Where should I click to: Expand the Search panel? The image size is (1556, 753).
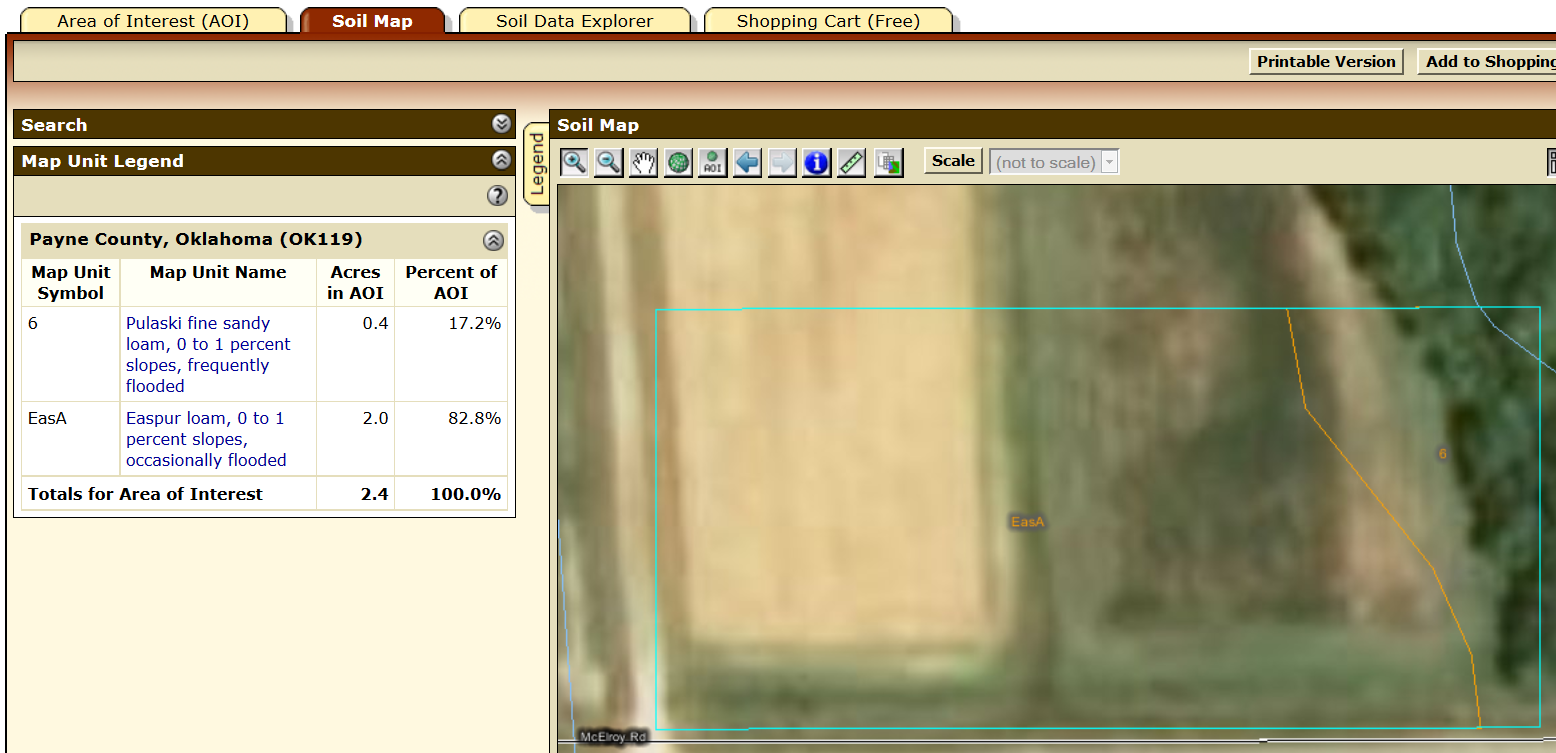click(x=501, y=124)
